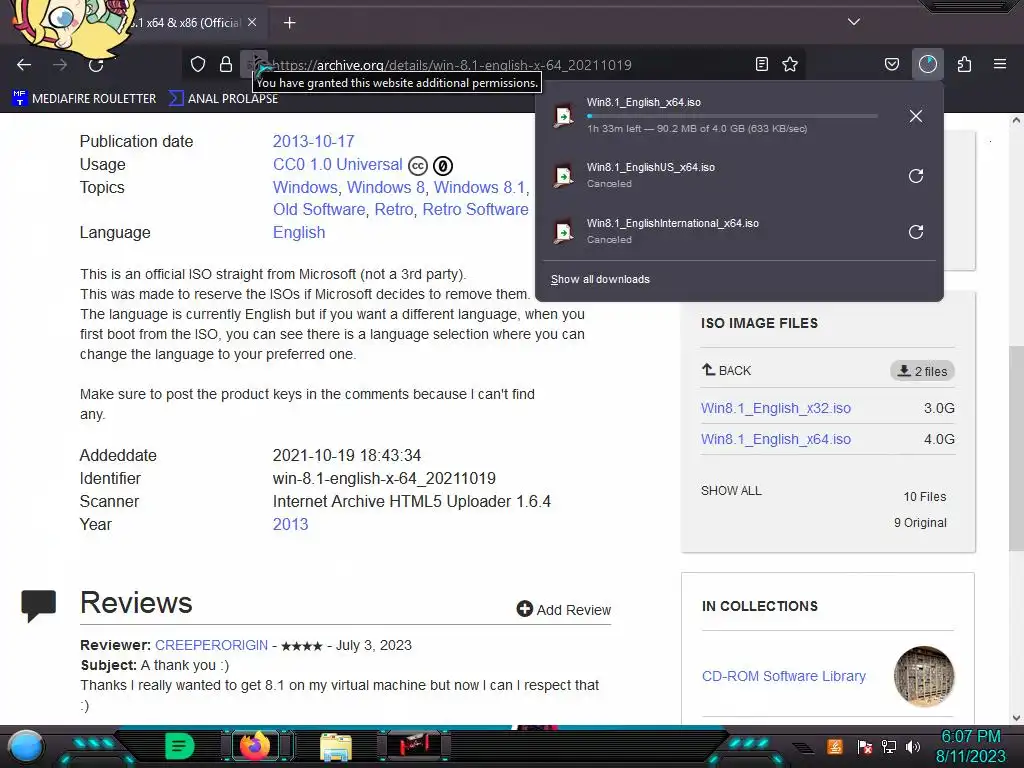Click the Reviews speech bubble icon
The height and width of the screenshot is (768, 1024).
pyautogui.click(x=39, y=605)
